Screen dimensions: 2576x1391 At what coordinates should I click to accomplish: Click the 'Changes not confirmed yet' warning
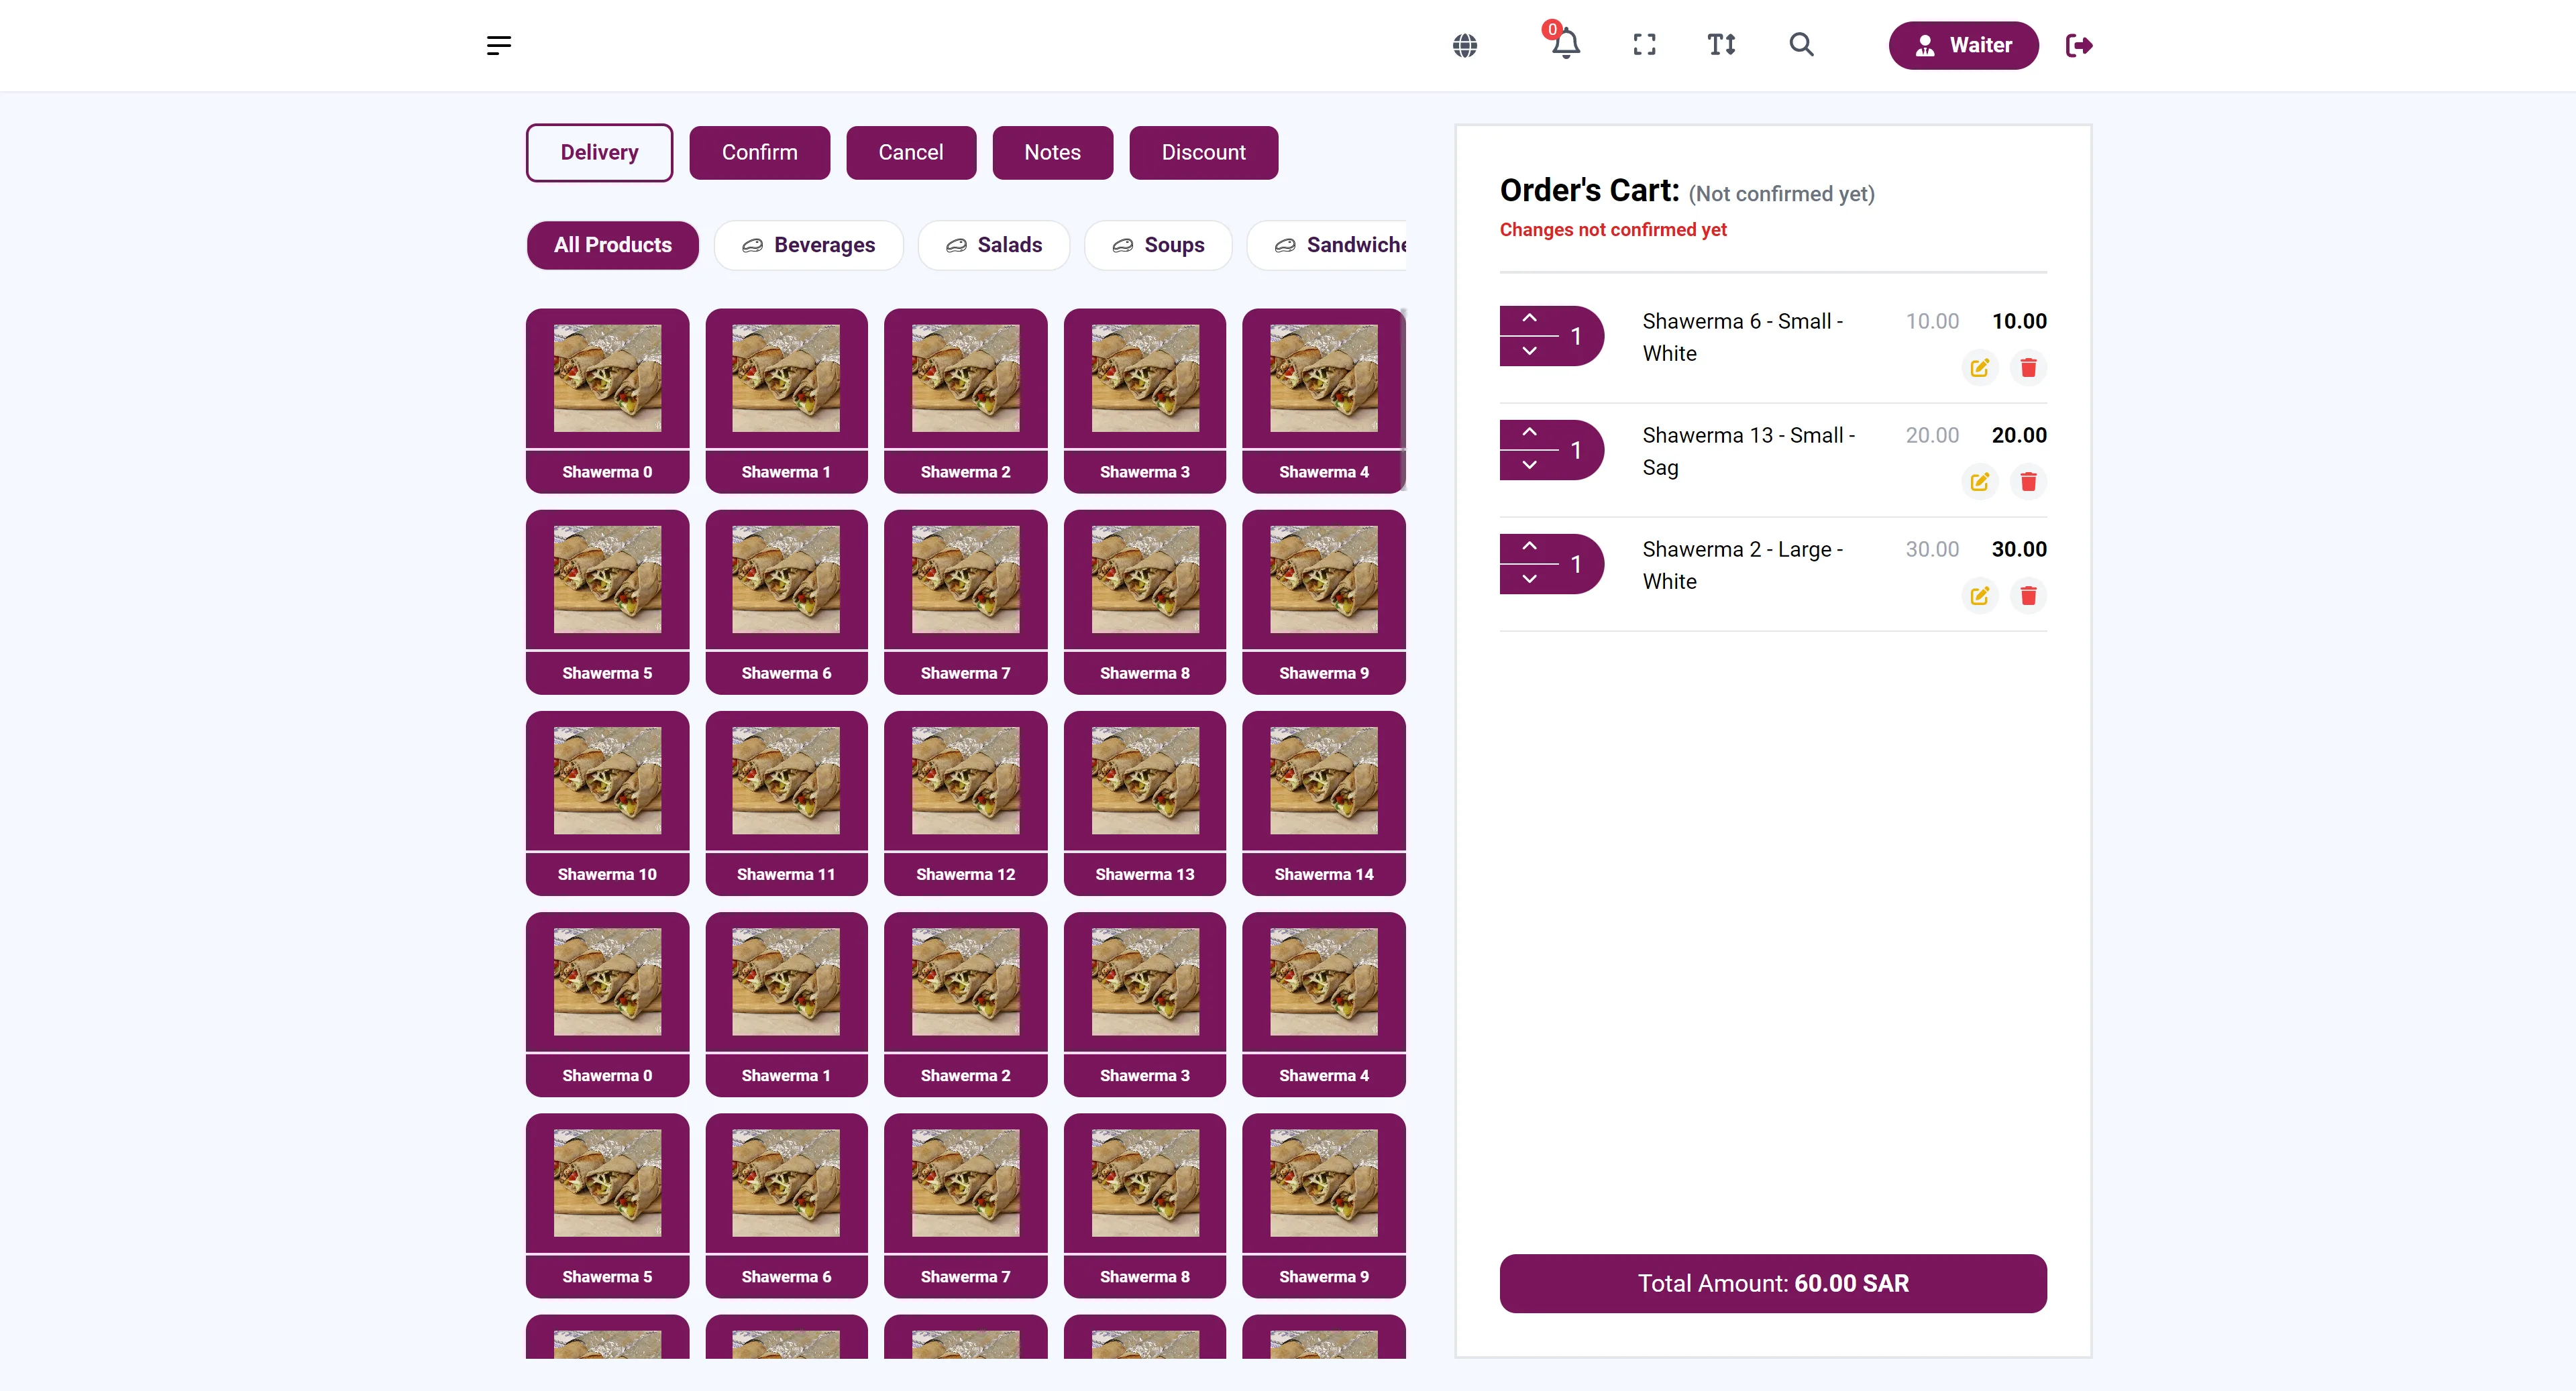click(x=1613, y=230)
